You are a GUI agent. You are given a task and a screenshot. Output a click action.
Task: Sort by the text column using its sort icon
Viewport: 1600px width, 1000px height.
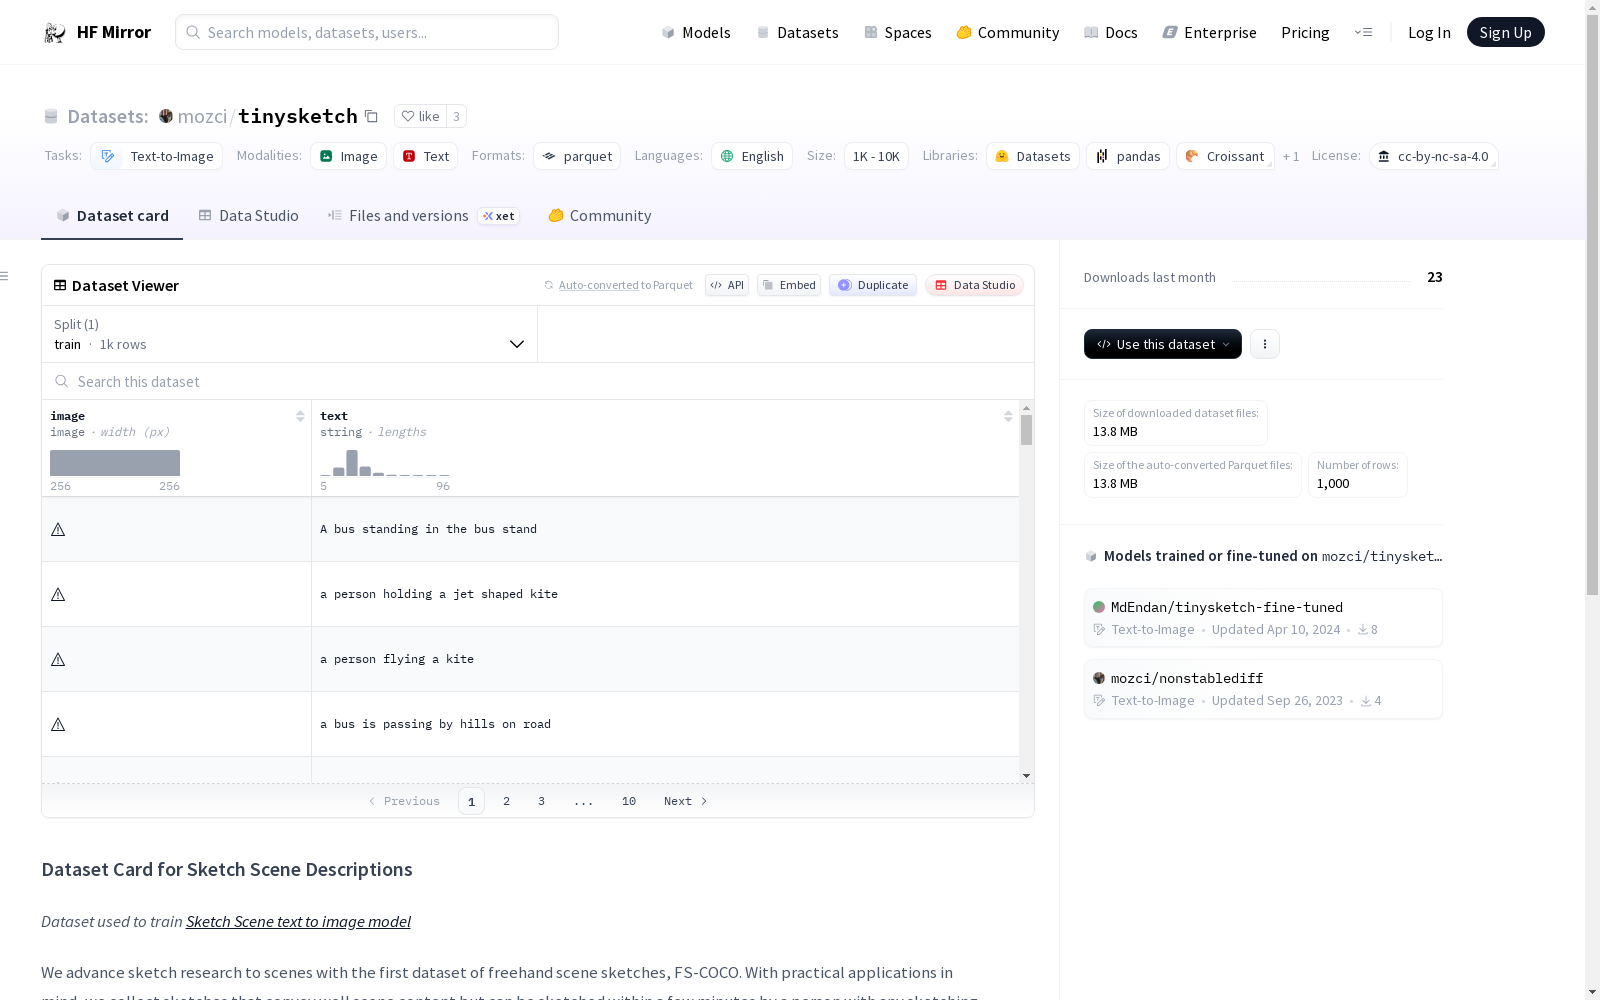1008,416
